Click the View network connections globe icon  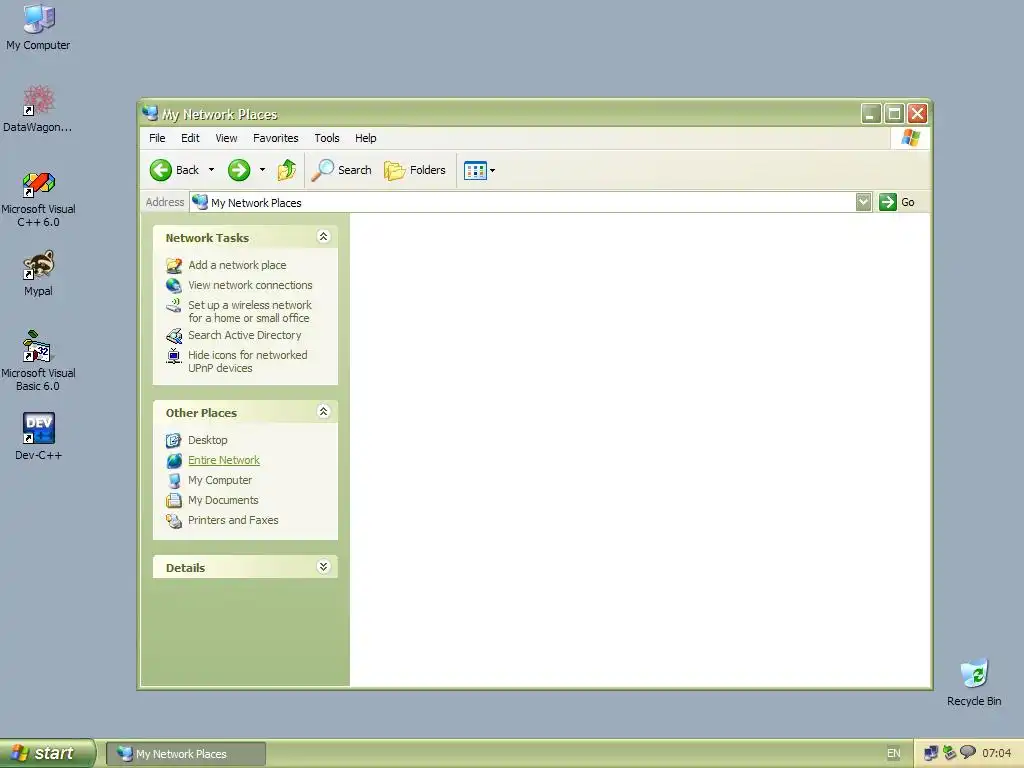click(x=174, y=285)
